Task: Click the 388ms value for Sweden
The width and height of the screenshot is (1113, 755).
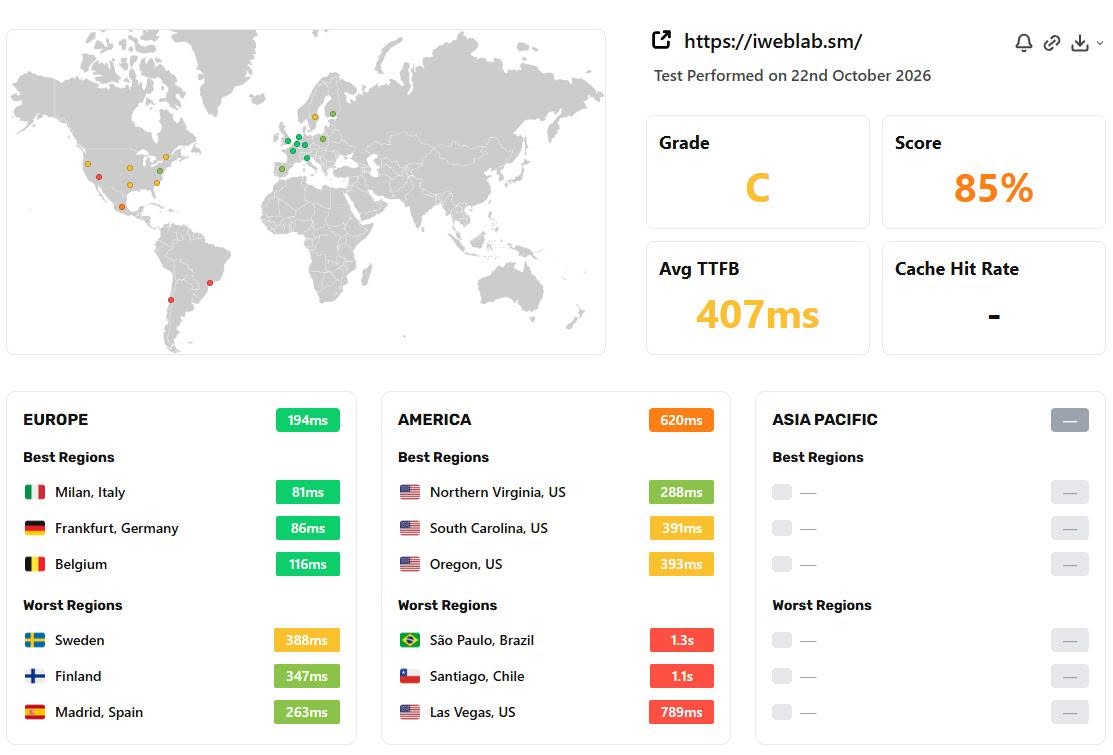Action: (307, 640)
